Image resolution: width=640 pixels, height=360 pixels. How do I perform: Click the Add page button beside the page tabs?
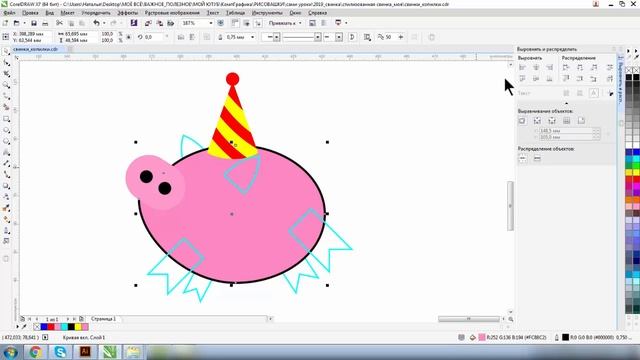point(81,319)
